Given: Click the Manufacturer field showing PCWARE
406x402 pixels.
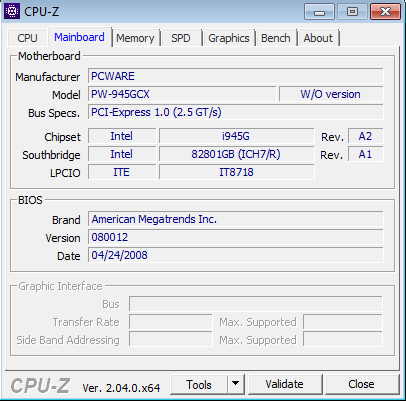Looking at the screenshot, I should click(x=236, y=76).
